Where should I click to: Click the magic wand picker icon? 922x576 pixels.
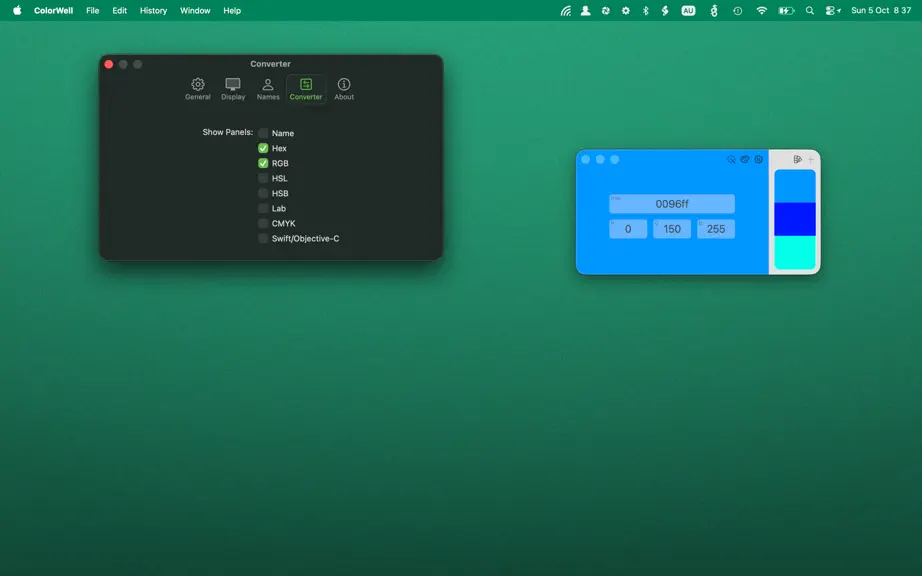point(731,159)
